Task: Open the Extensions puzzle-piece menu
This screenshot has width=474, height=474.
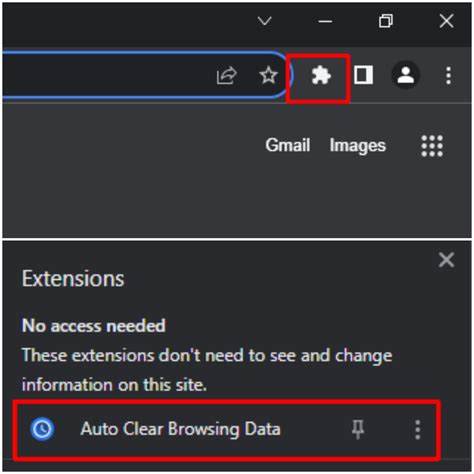Action: click(x=321, y=75)
